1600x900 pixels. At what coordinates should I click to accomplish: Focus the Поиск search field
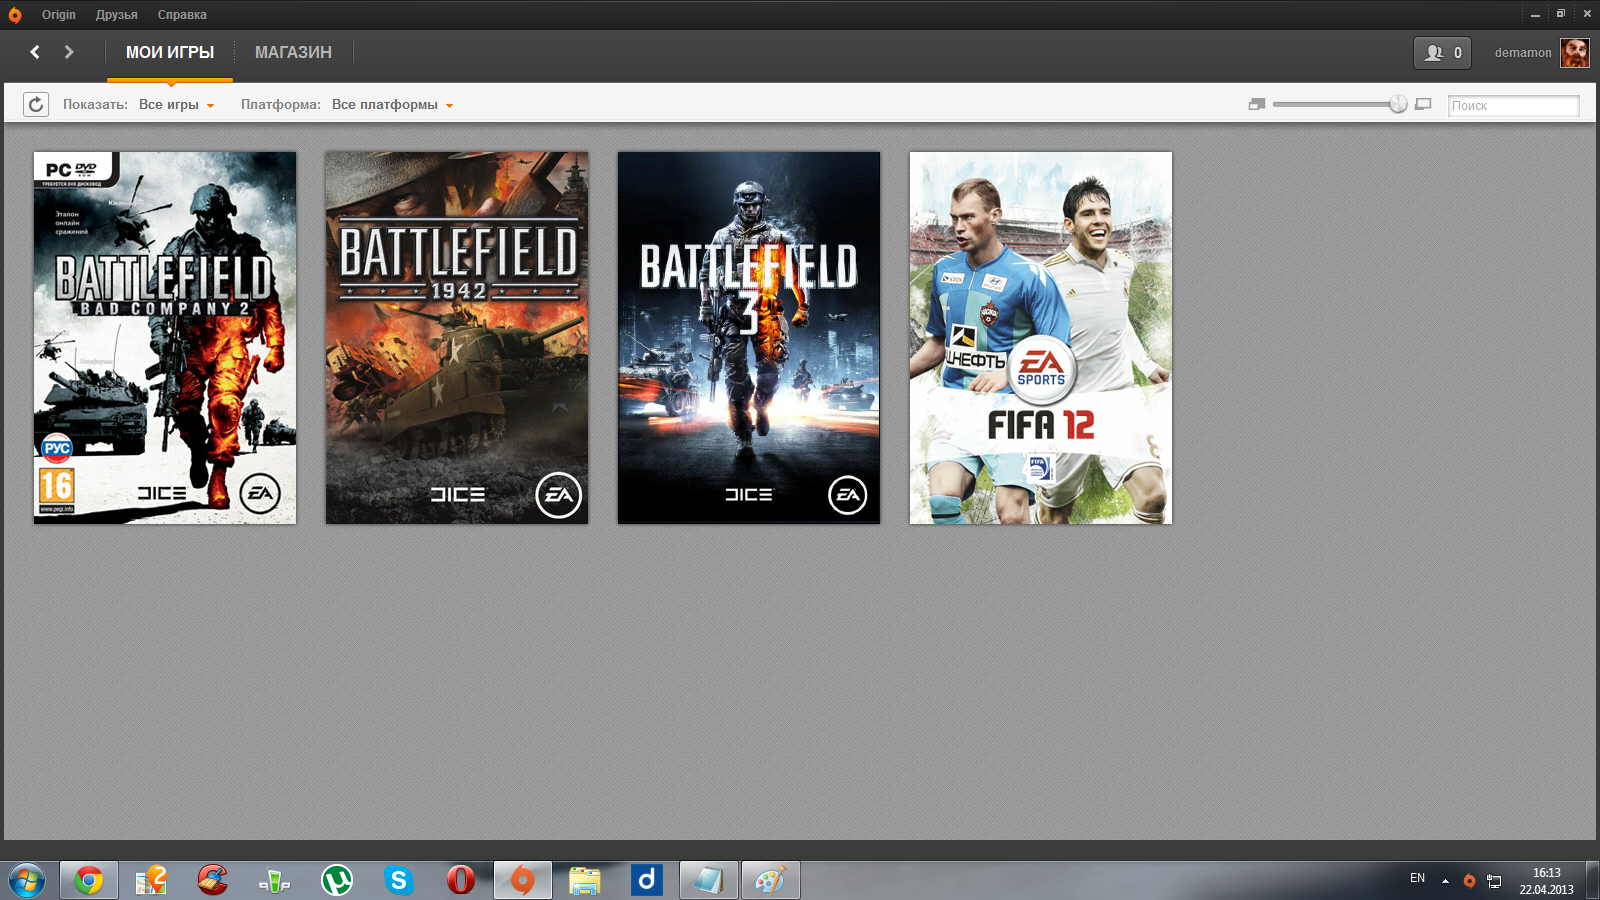1514,105
